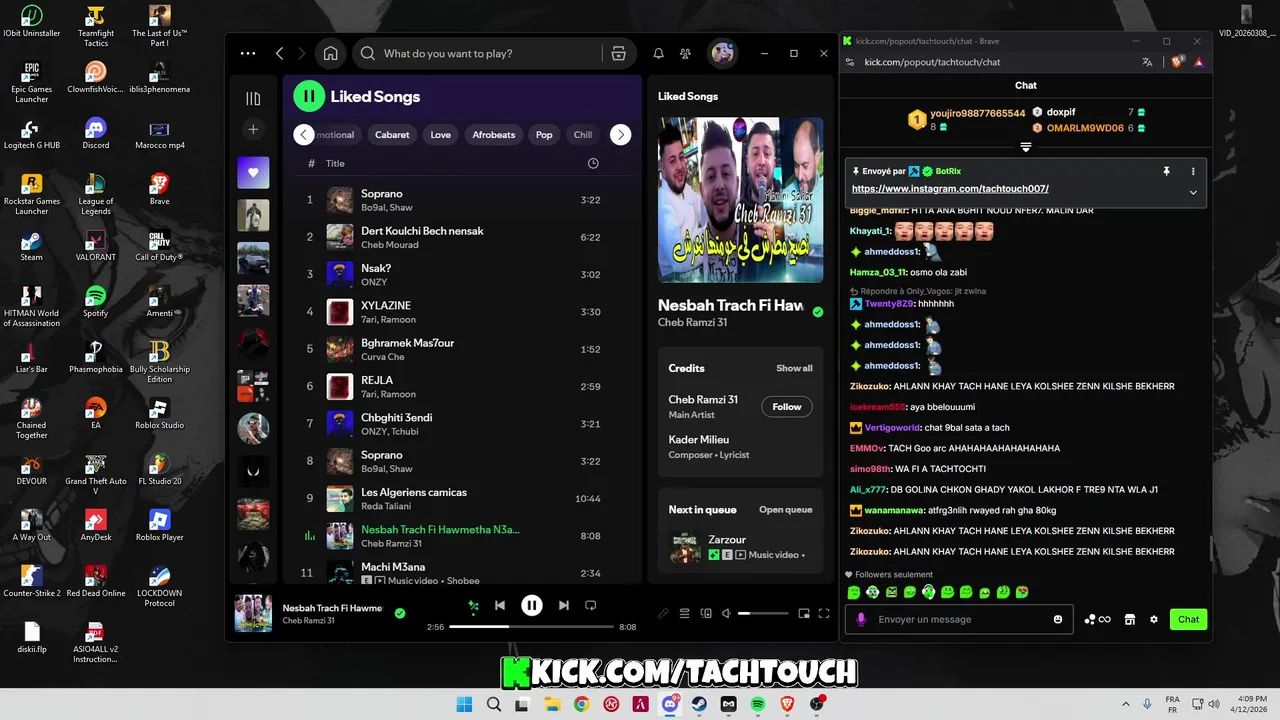This screenshot has width=1280, height=720.
Task: Select the Cabaret filter chip
Action: (x=392, y=135)
